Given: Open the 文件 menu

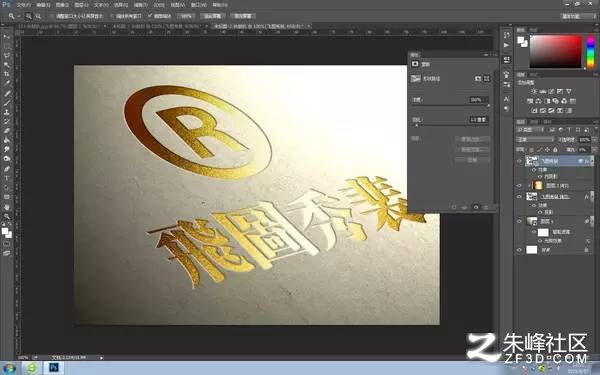Looking at the screenshot, I should click(x=23, y=5).
